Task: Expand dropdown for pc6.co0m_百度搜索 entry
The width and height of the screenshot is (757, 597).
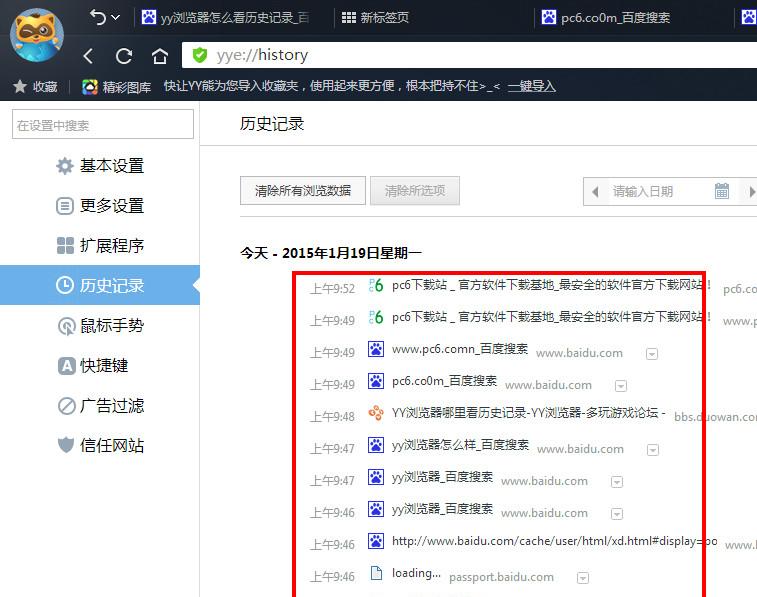Action: click(621, 386)
